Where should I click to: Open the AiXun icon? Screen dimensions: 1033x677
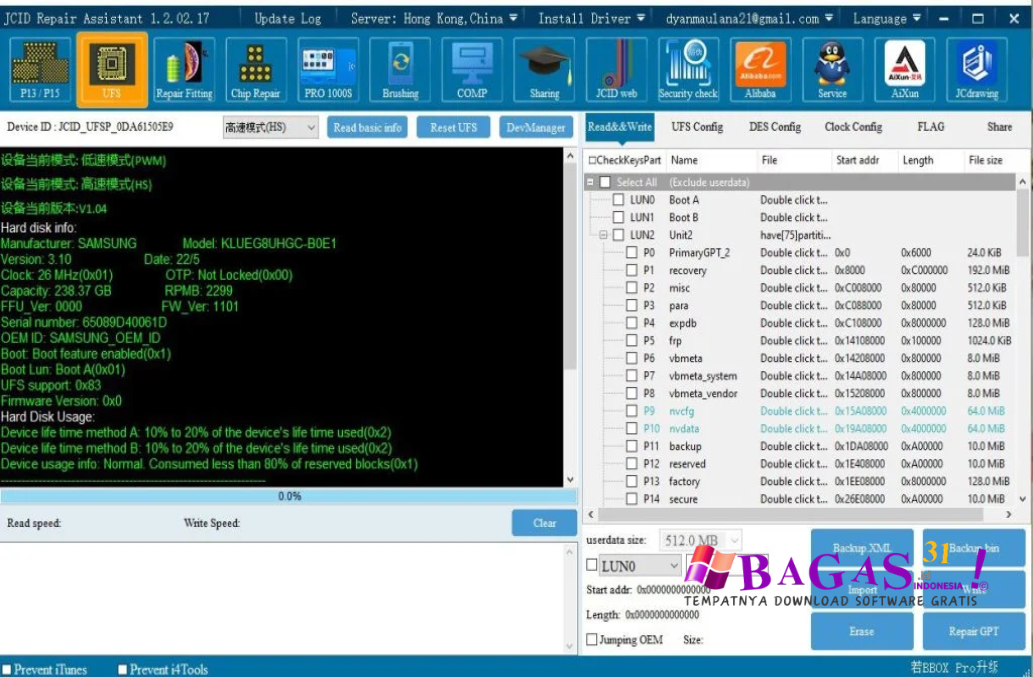point(905,69)
